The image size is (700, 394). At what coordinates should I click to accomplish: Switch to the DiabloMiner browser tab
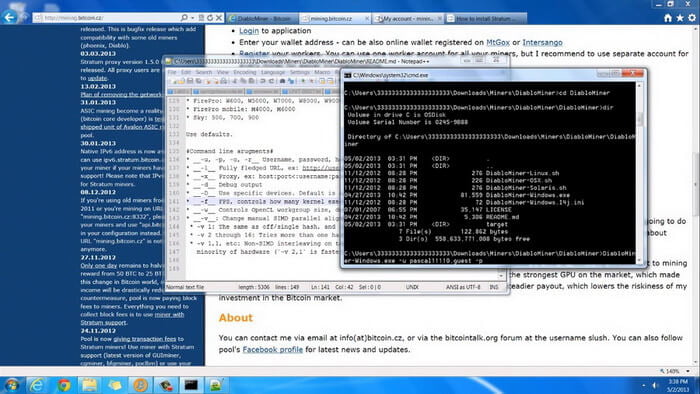[x=262, y=18]
